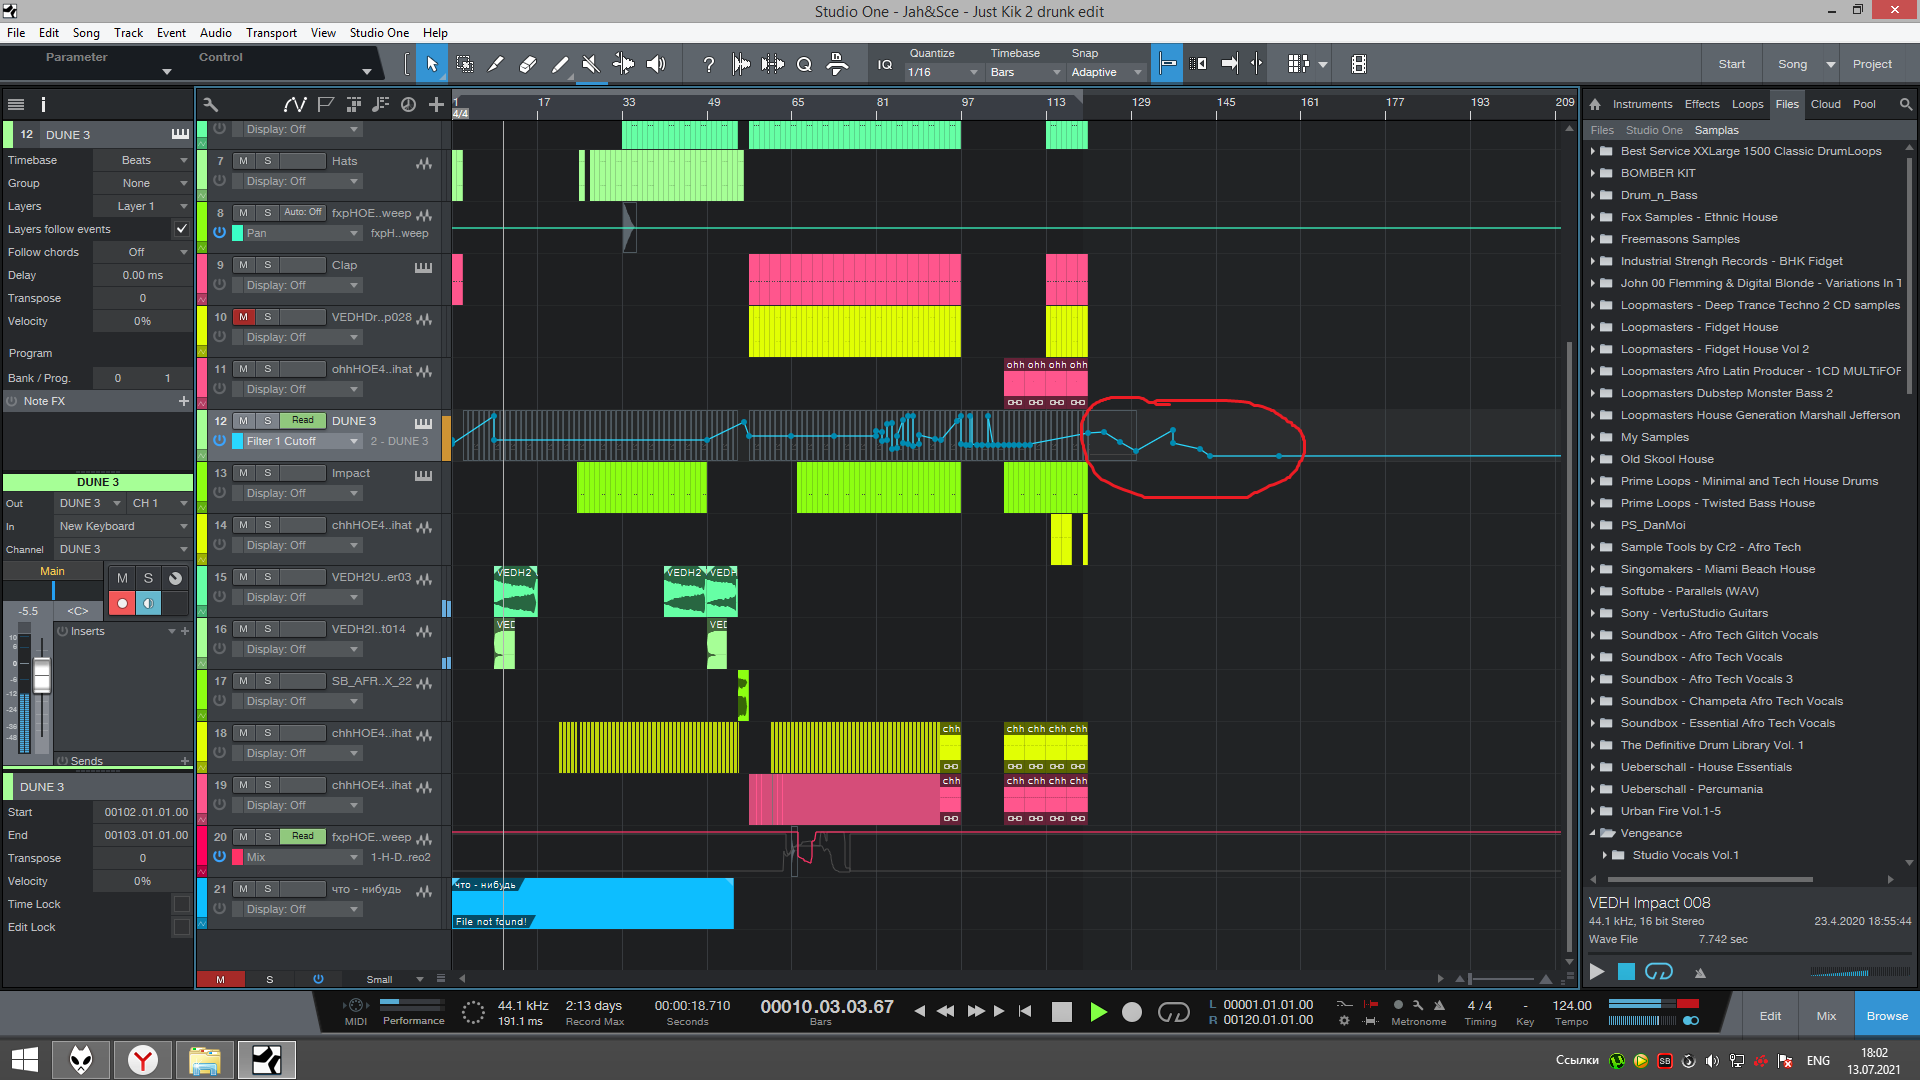Click the global Mute M button

[x=220, y=980]
